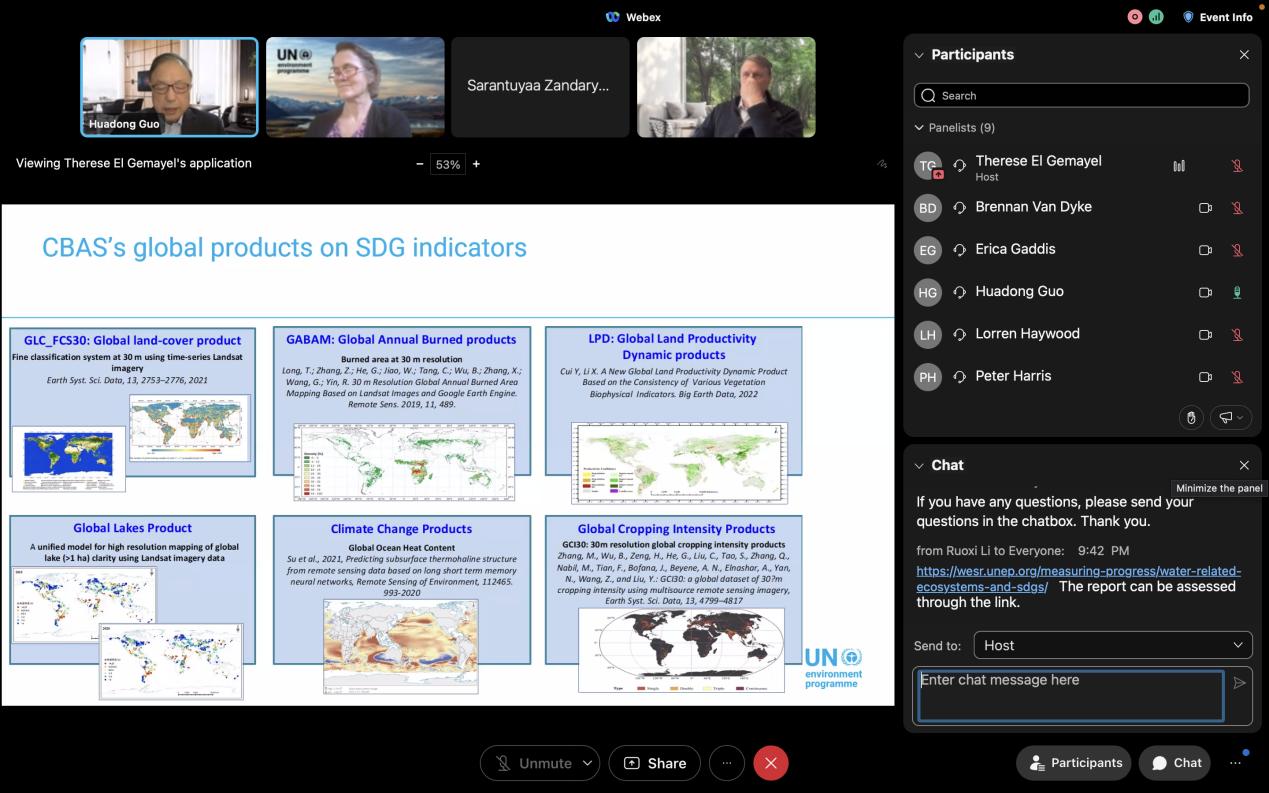
Task: Click Peter Harris's camera icon
Action: pyautogui.click(x=1205, y=377)
